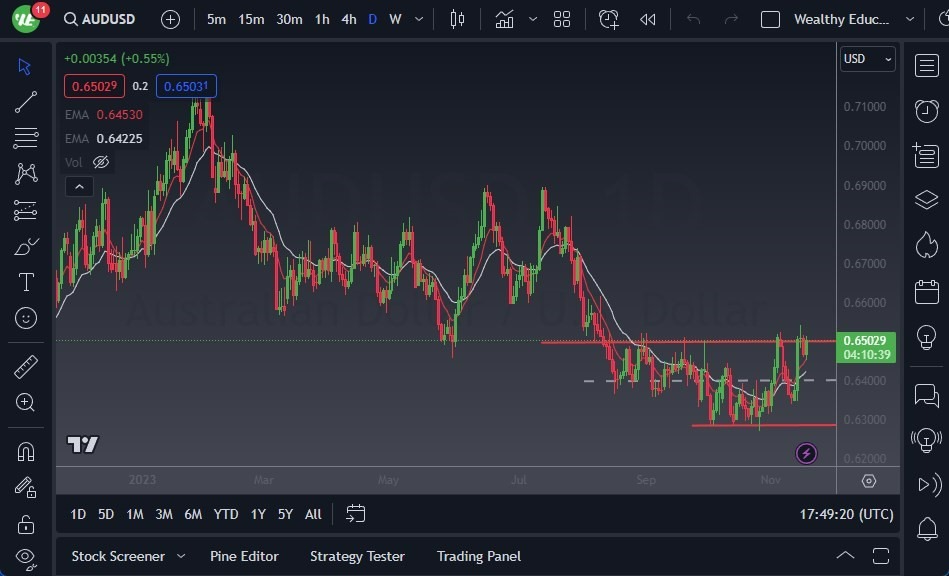Enable magnet mode in the drawing toolbar
The image size is (949, 576).
[27, 450]
